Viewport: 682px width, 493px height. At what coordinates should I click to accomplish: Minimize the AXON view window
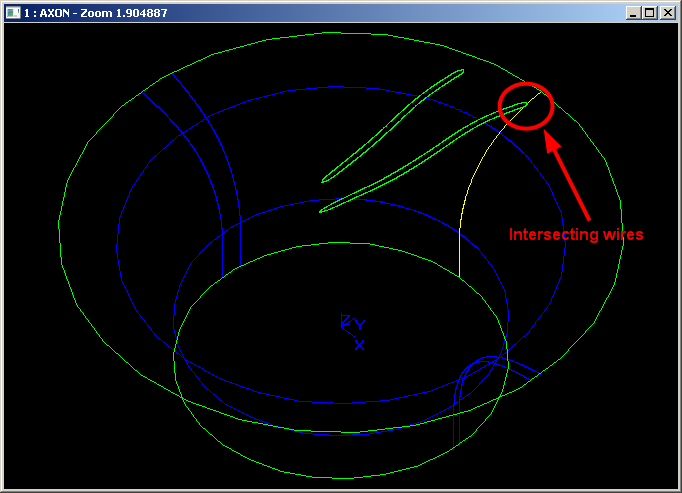(x=633, y=13)
